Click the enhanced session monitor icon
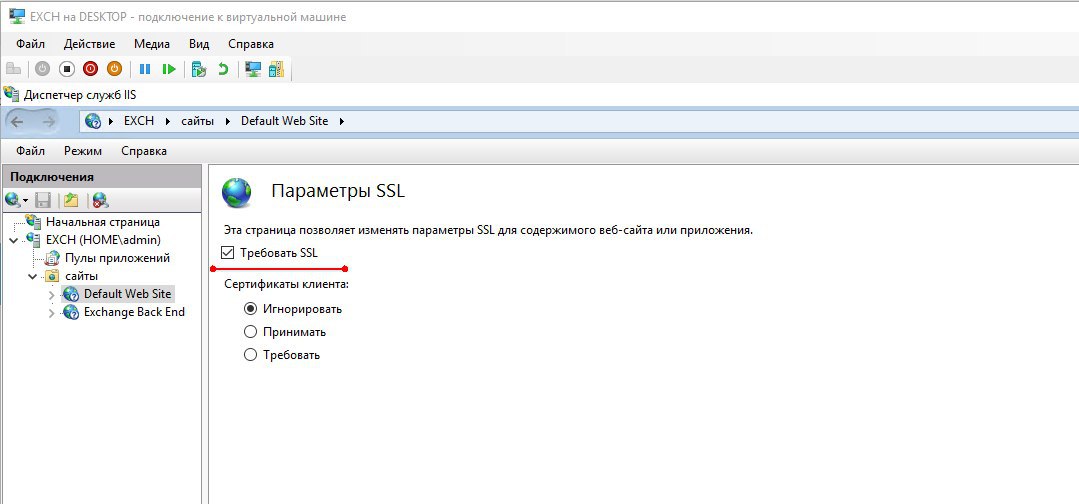The width and height of the screenshot is (1079, 504). [x=253, y=69]
